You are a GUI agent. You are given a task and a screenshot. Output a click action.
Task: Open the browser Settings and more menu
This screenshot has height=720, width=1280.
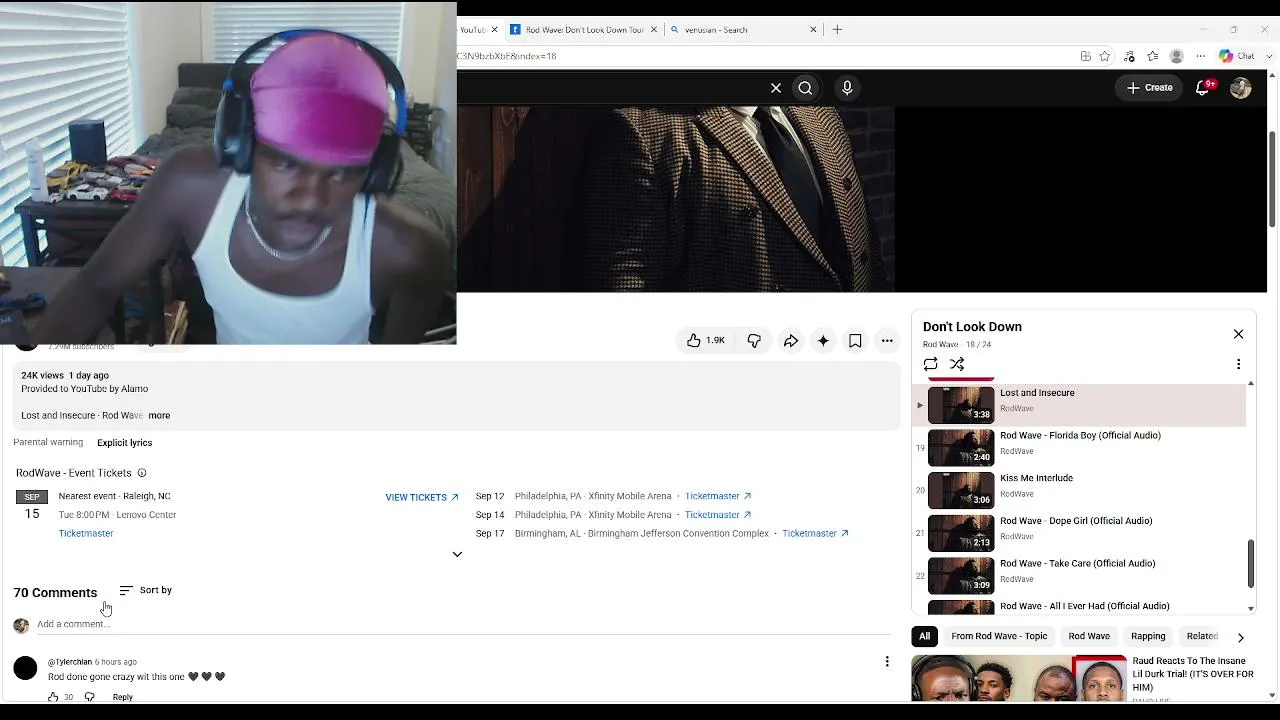coord(1201,56)
